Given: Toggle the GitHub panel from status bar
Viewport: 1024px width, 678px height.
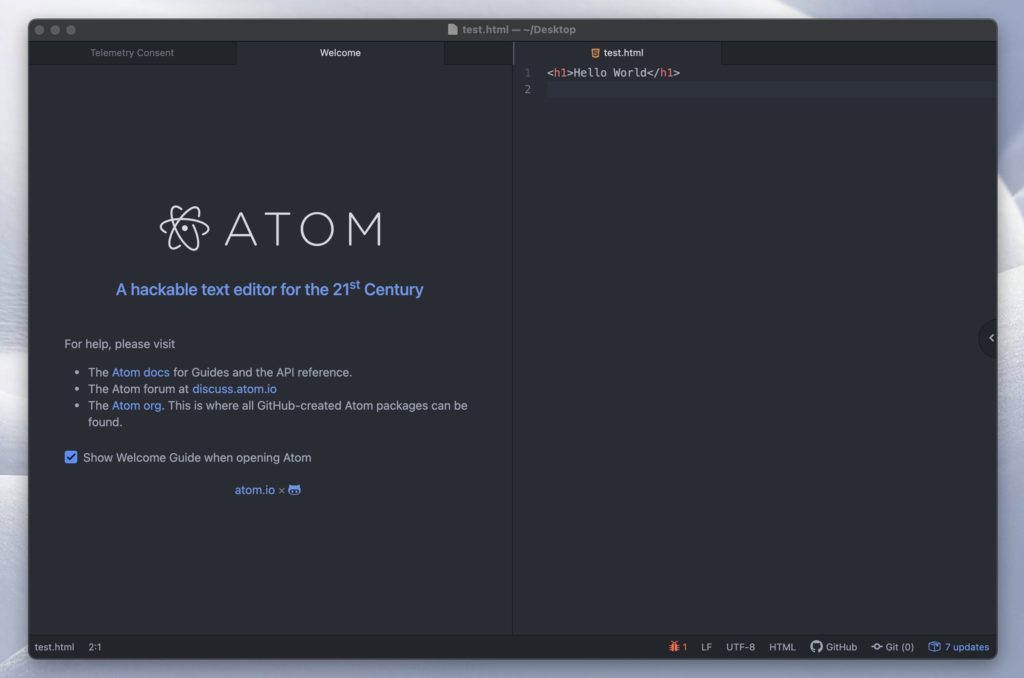Looking at the screenshot, I should 833,647.
